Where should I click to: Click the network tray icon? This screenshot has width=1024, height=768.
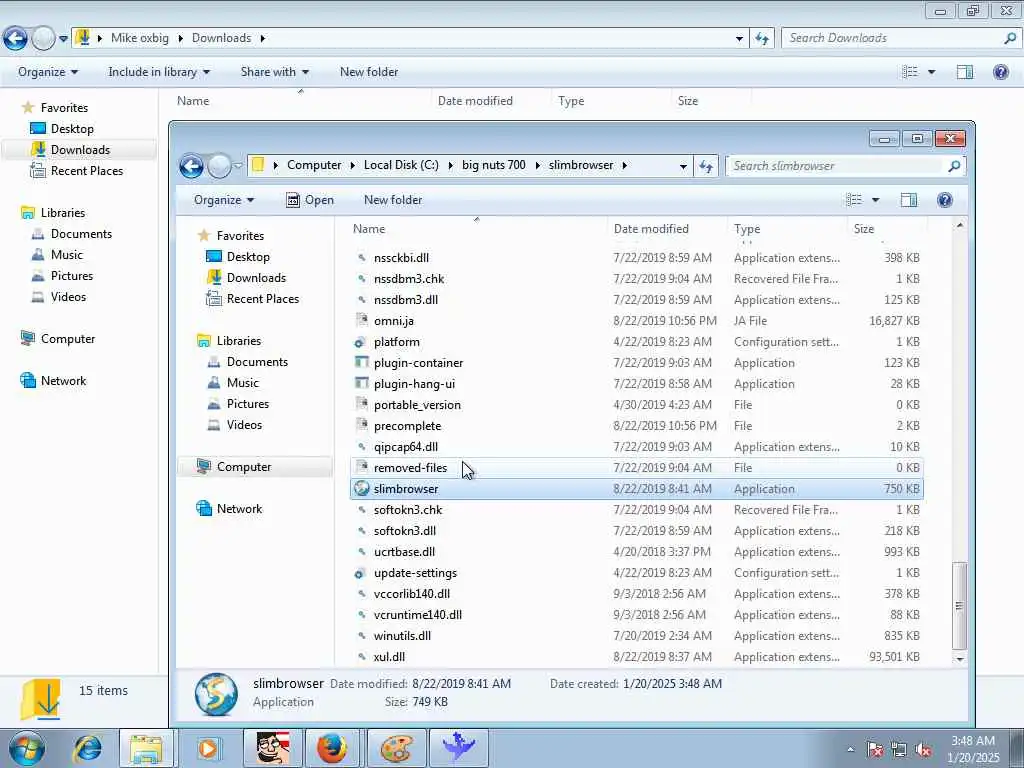click(x=899, y=750)
